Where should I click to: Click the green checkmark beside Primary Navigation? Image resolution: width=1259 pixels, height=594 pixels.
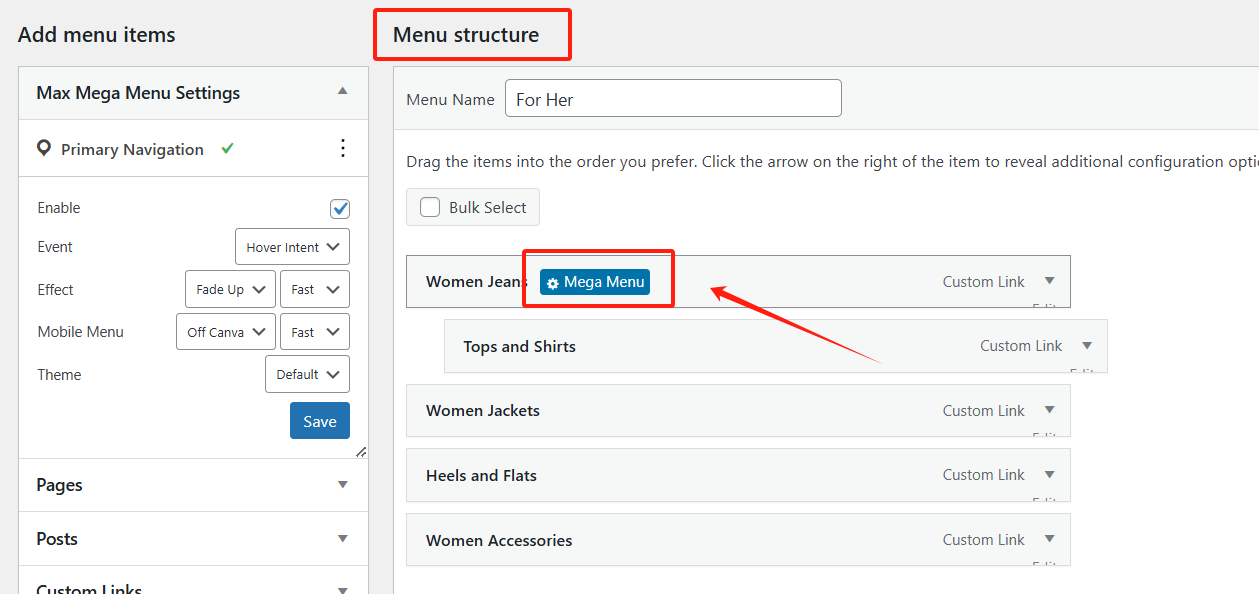(x=228, y=148)
